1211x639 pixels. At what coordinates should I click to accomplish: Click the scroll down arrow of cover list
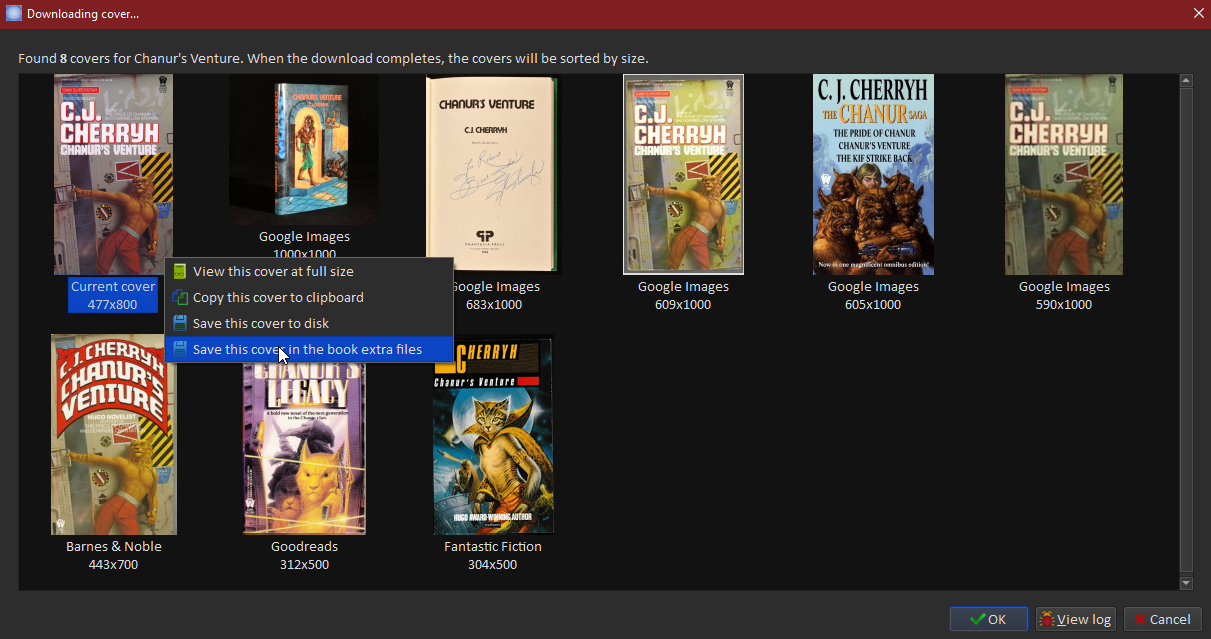tap(1186, 583)
